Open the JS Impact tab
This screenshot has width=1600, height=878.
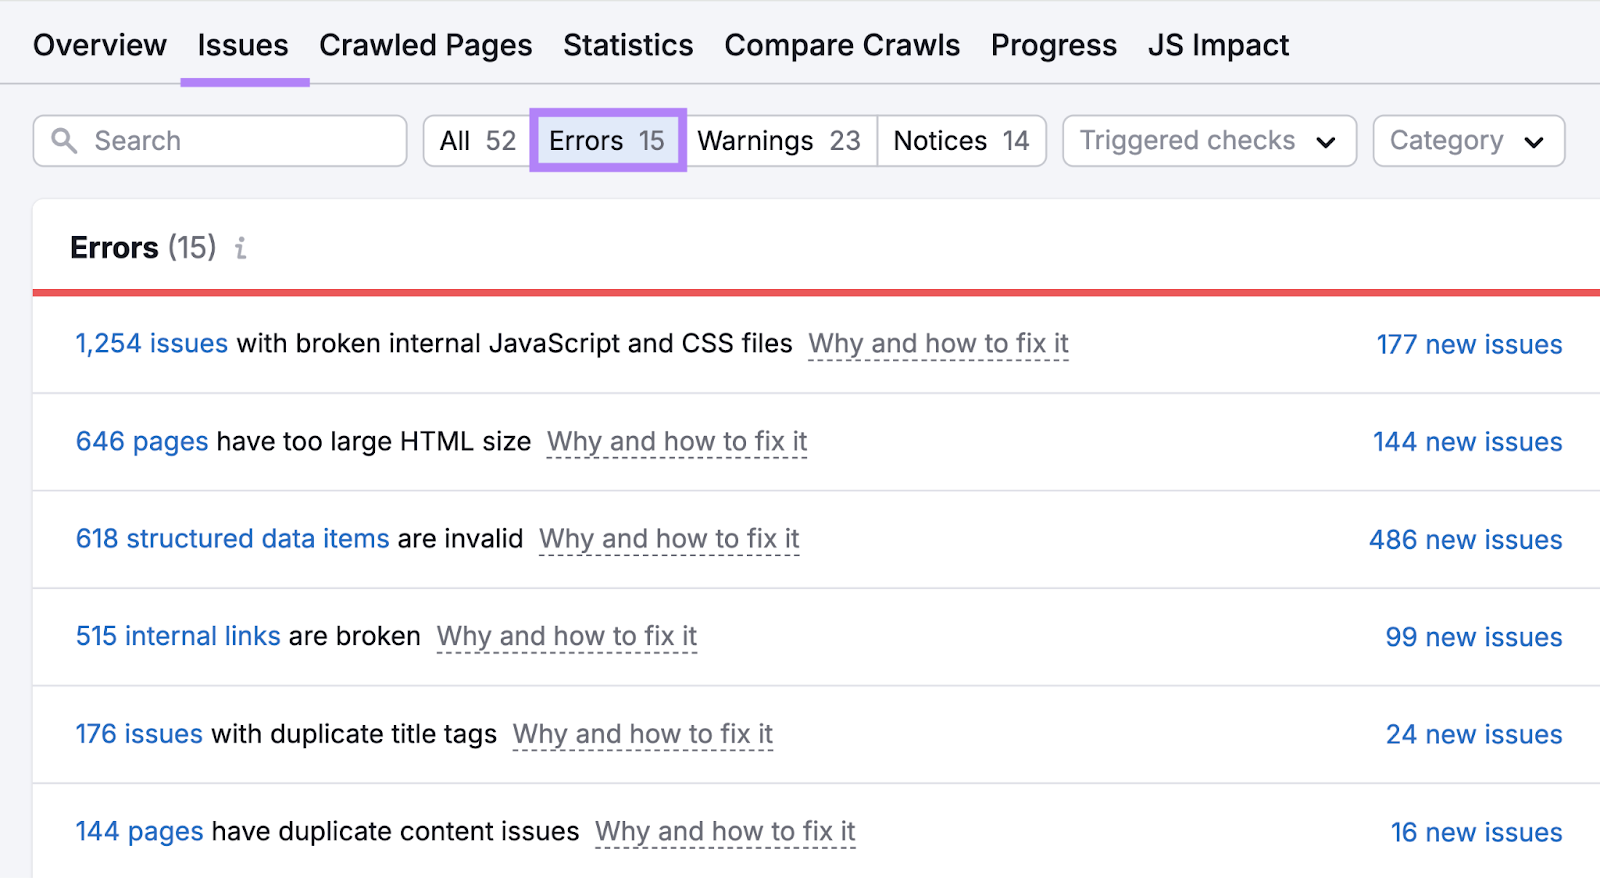coord(1218,45)
